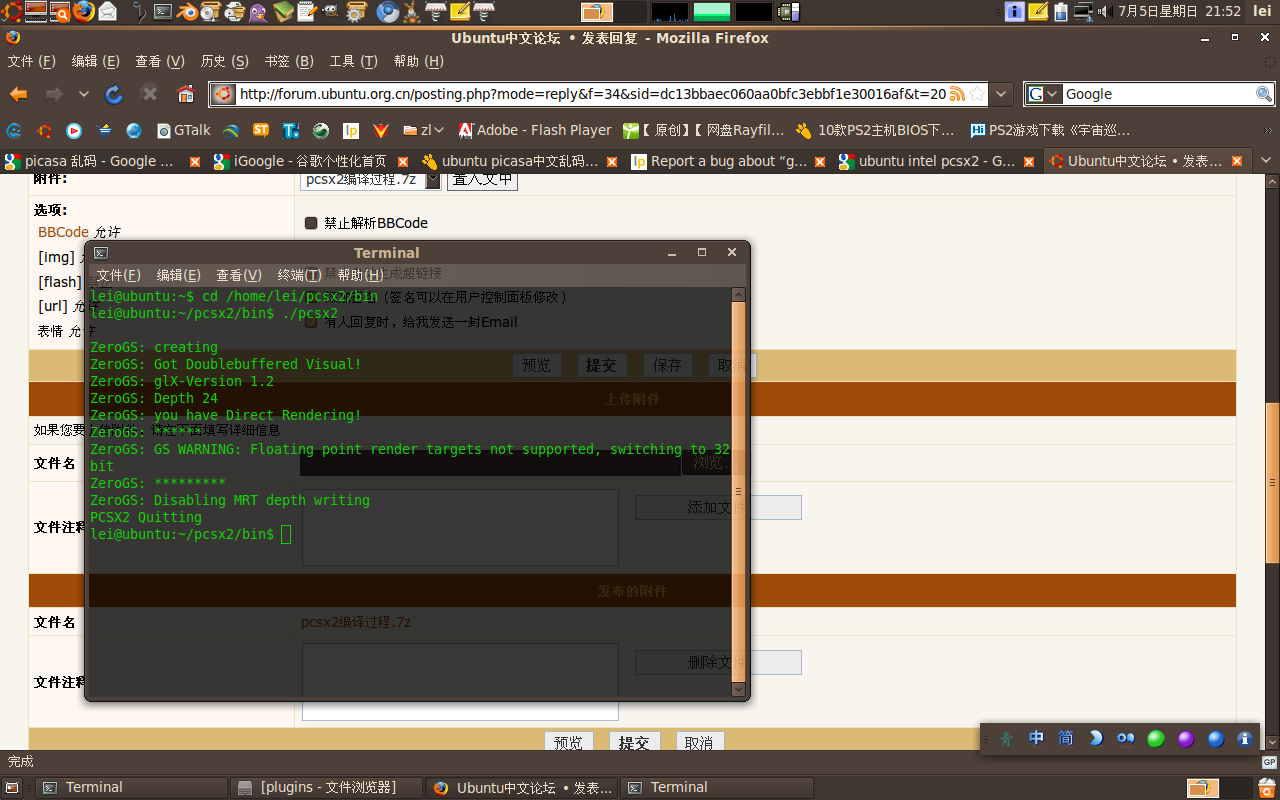
Task: Open Terminal 终端(T) menu
Action: click(x=299, y=275)
